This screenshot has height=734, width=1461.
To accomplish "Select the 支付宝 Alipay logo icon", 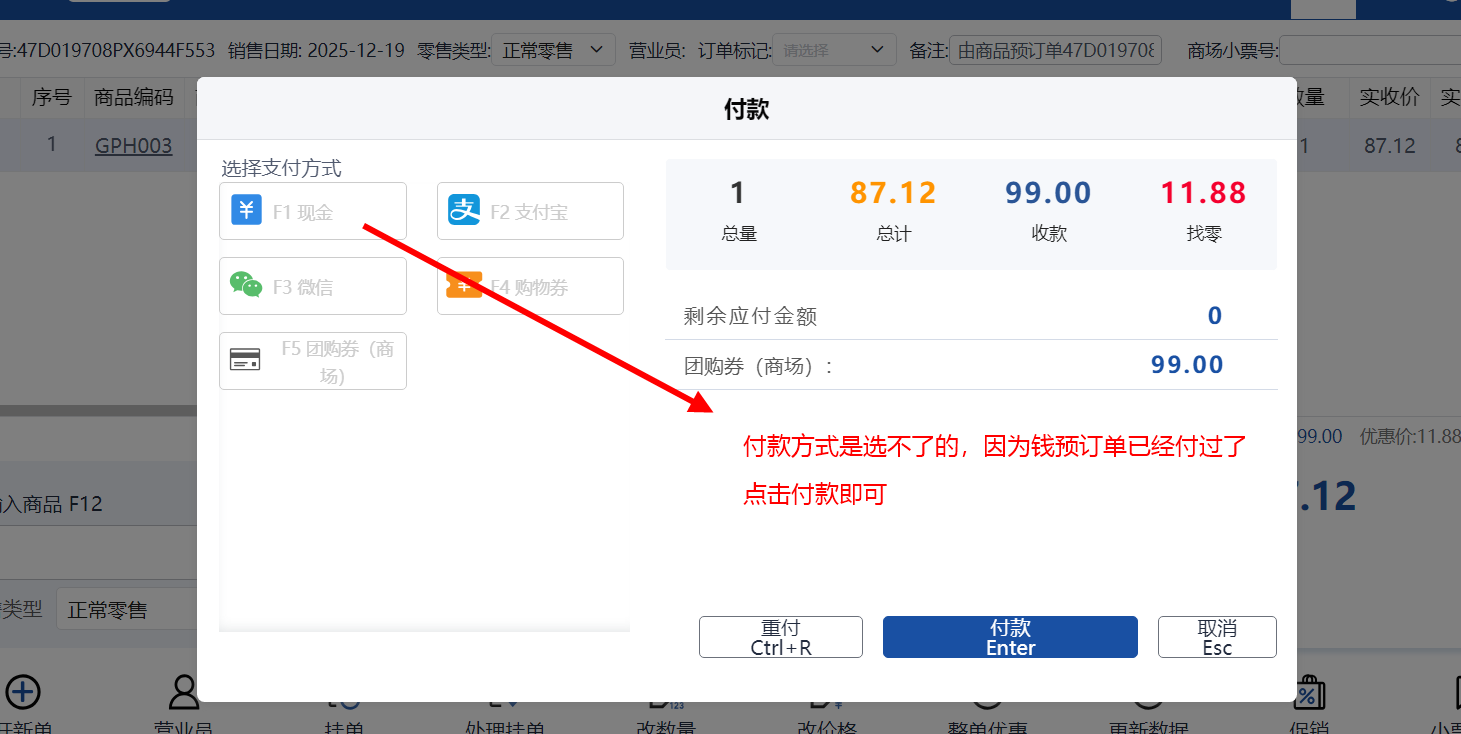I will tap(464, 211).
